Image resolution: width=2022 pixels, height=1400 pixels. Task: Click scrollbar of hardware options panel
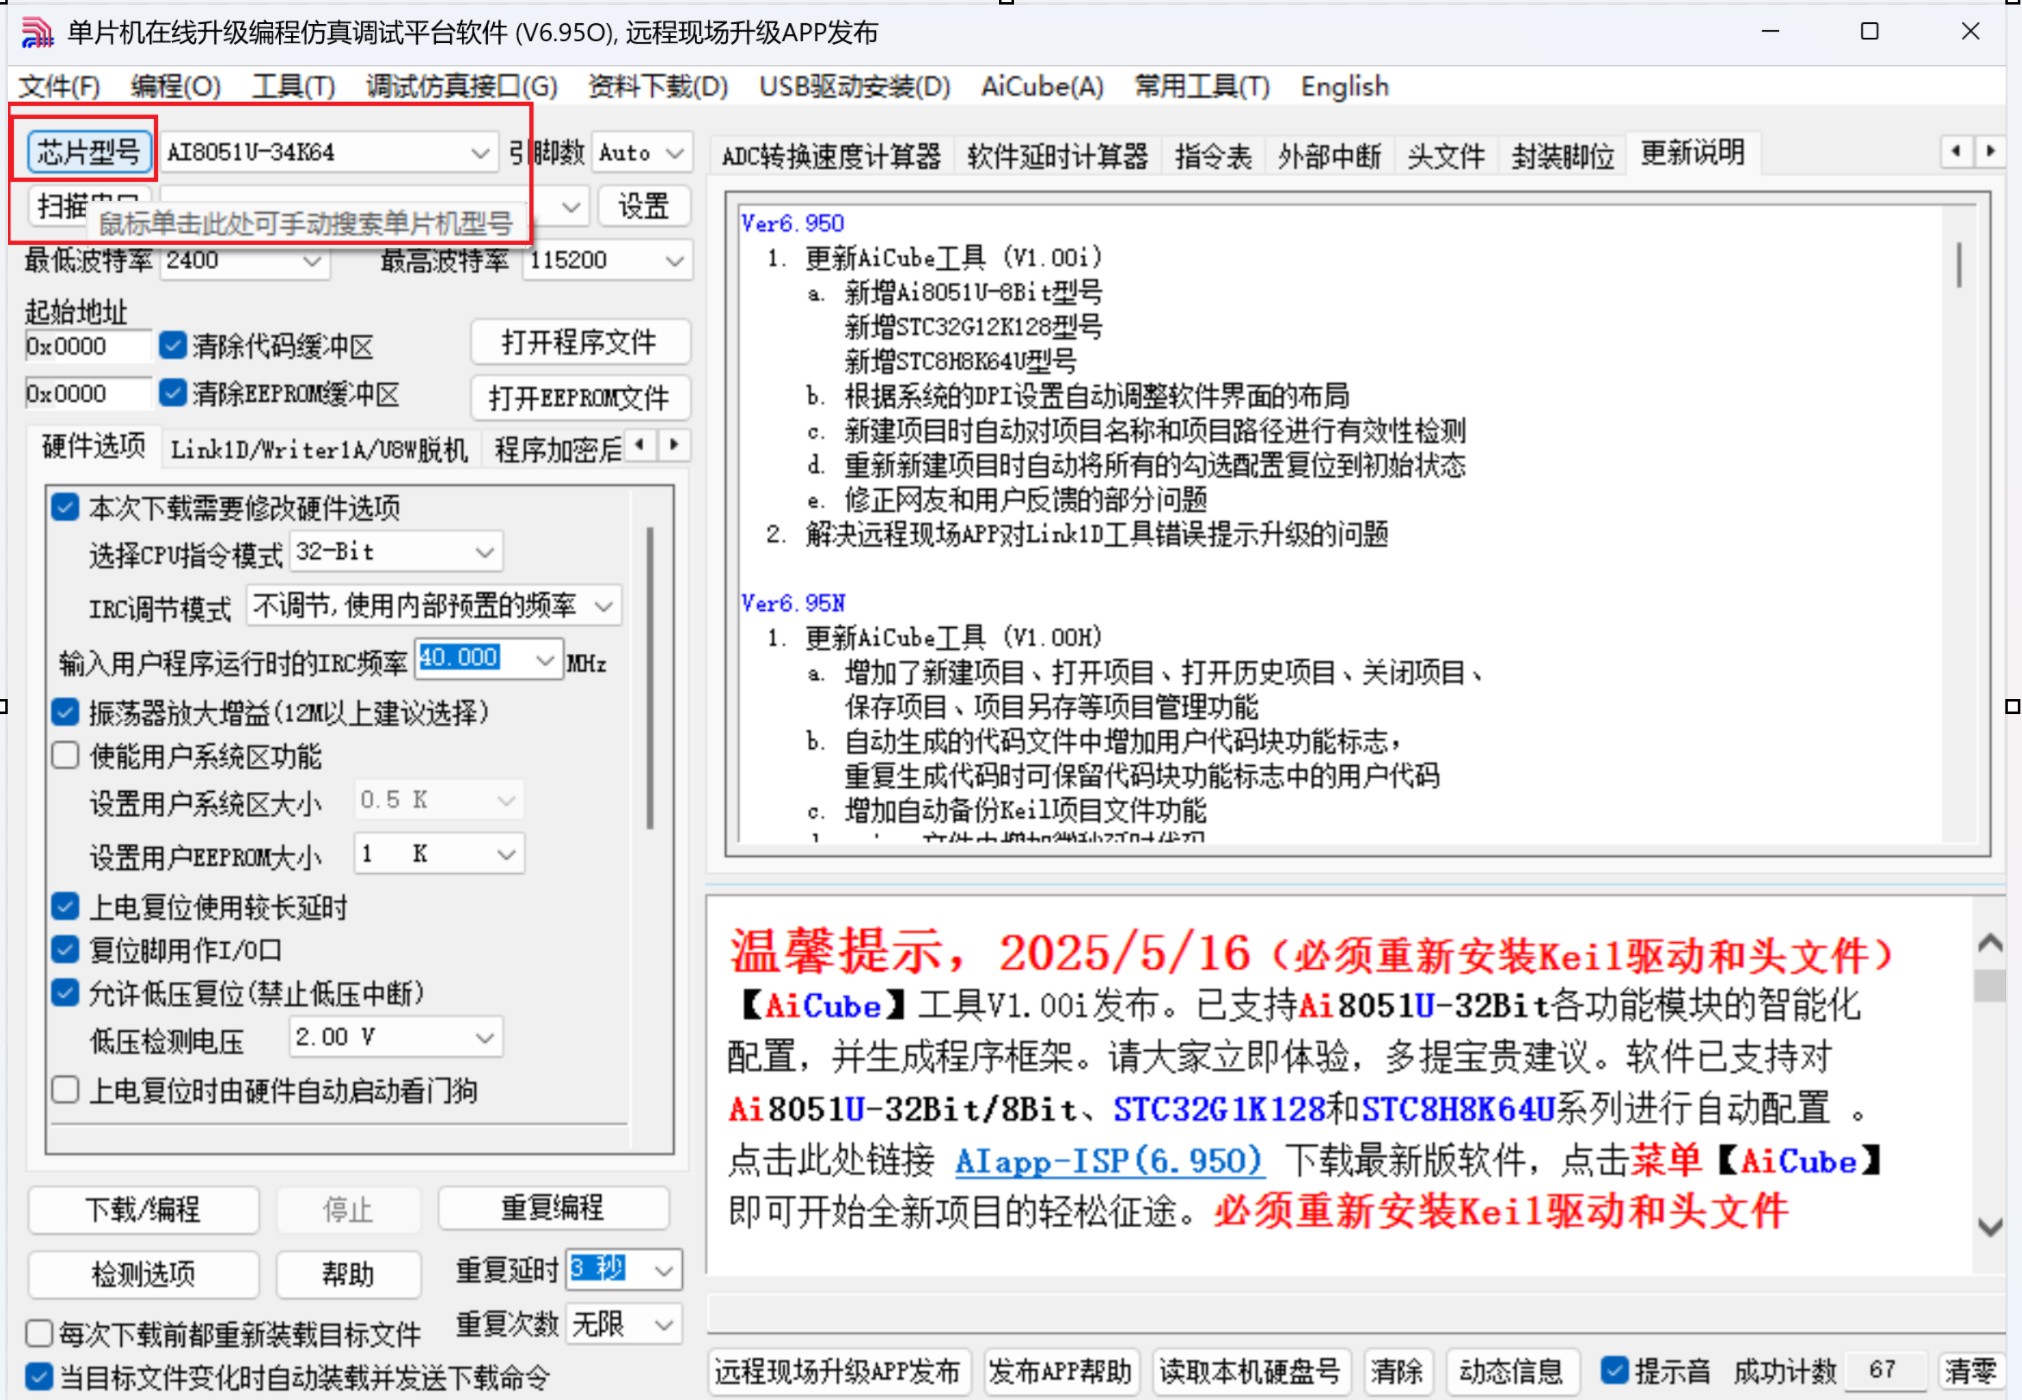coord(650,678)
